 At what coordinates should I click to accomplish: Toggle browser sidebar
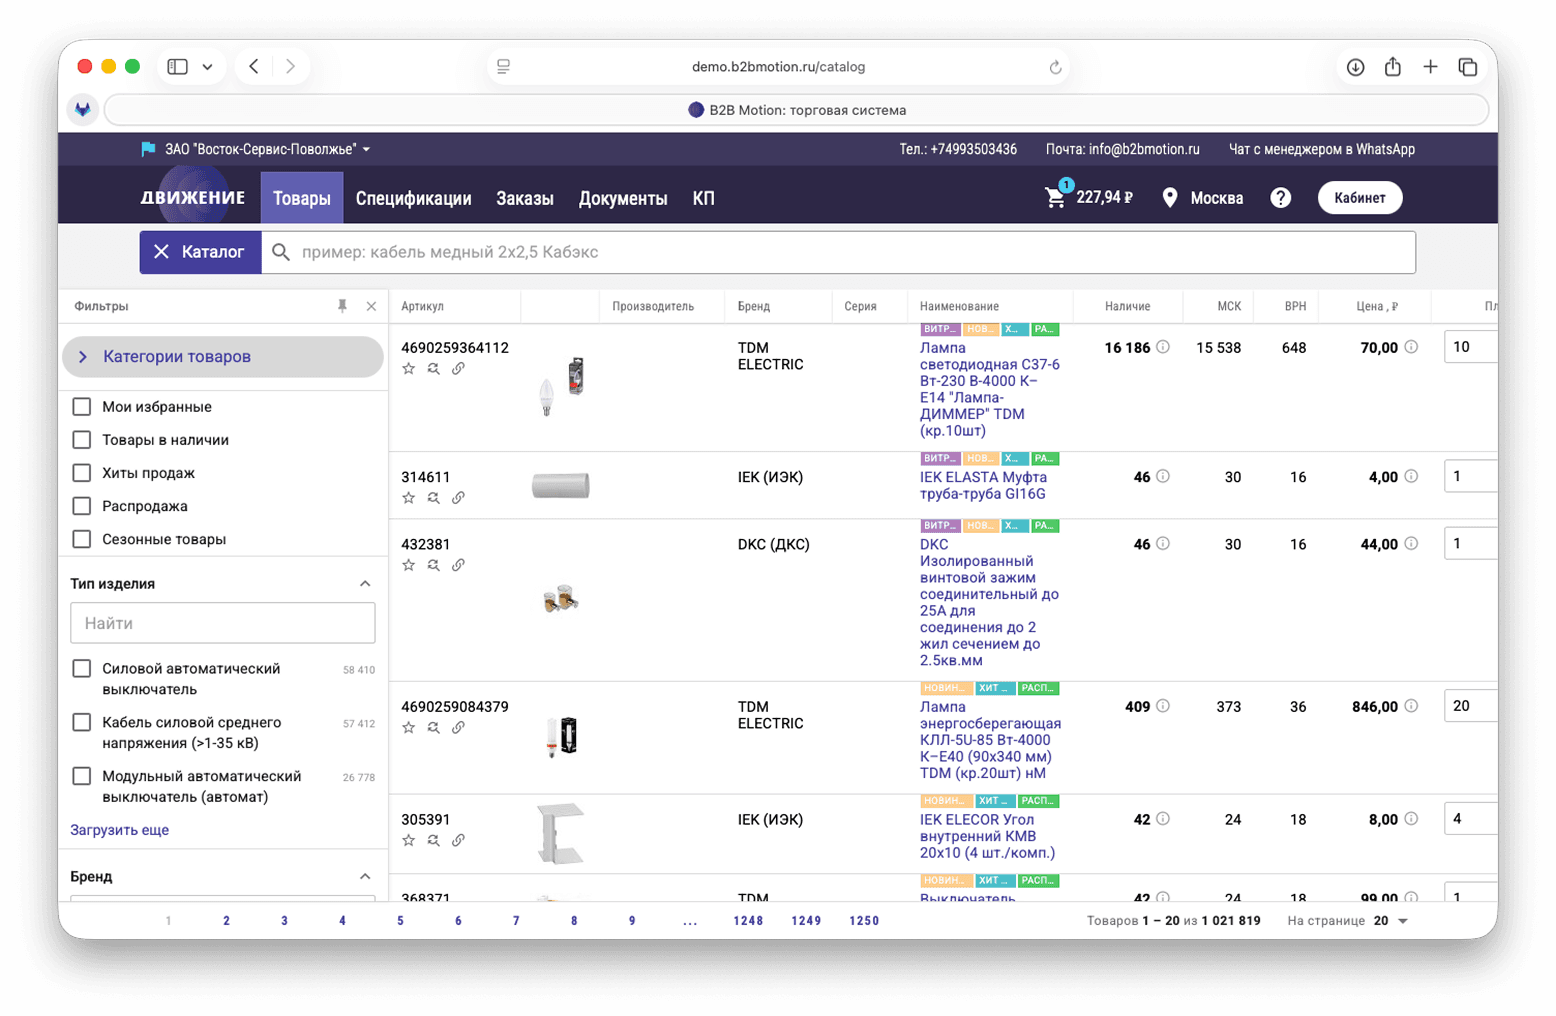tap(177, 67)
